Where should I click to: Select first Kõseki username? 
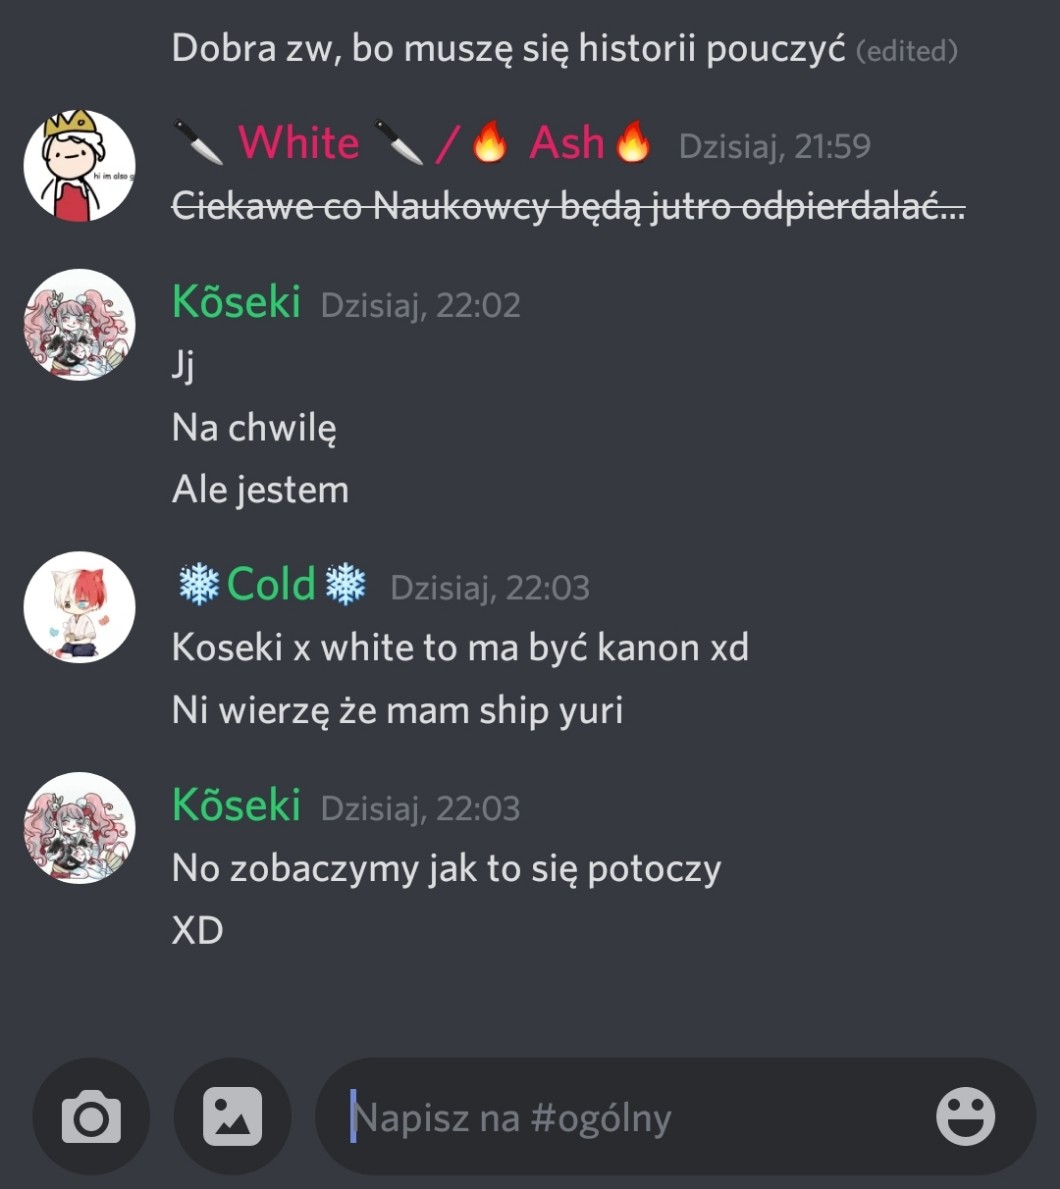[237, 301]
